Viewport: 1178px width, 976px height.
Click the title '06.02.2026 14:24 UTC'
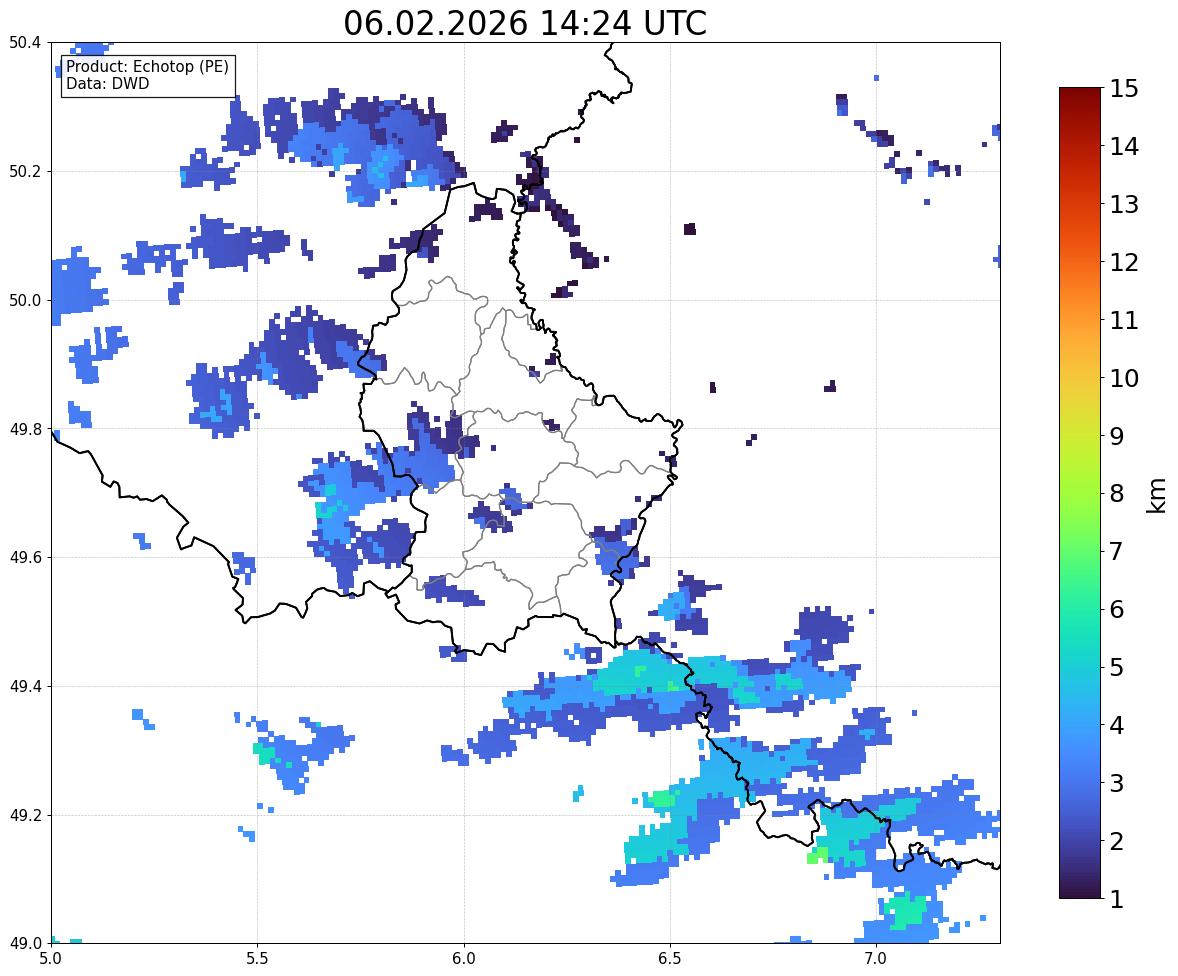525,23
